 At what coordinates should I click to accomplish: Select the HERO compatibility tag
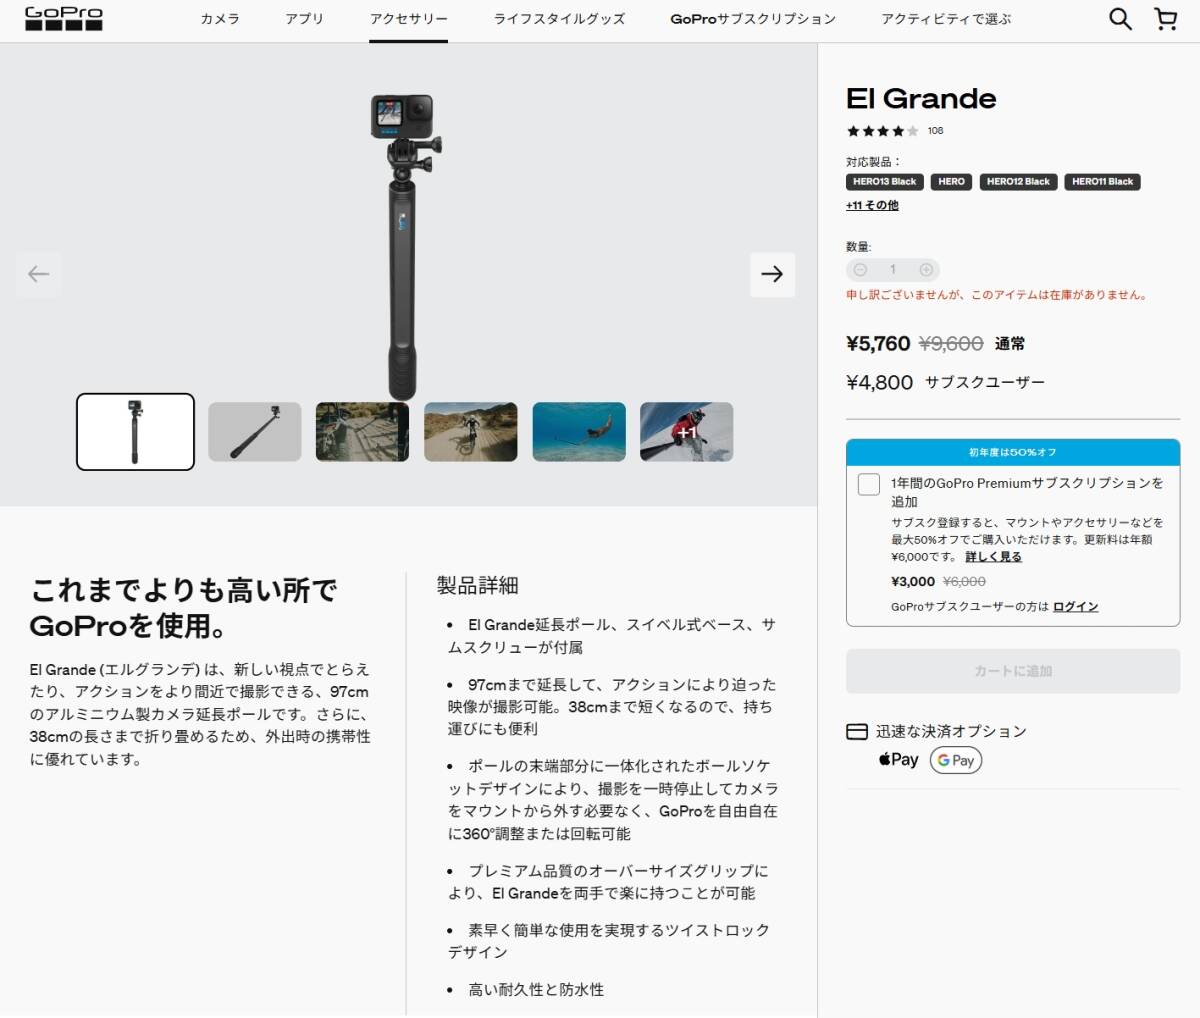952,182
